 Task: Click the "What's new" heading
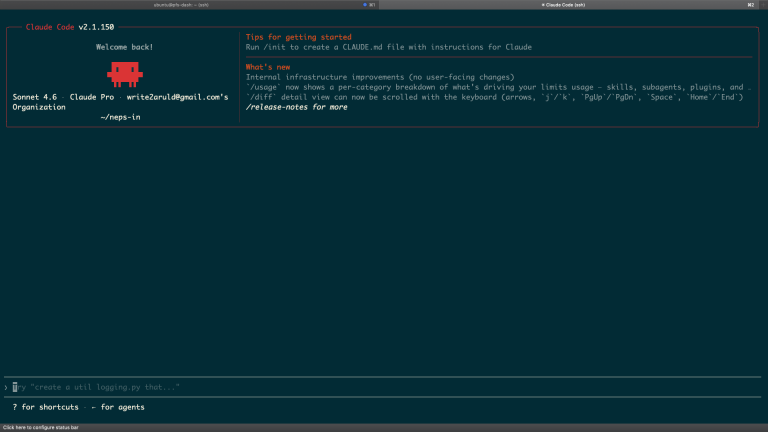[268, 67]
